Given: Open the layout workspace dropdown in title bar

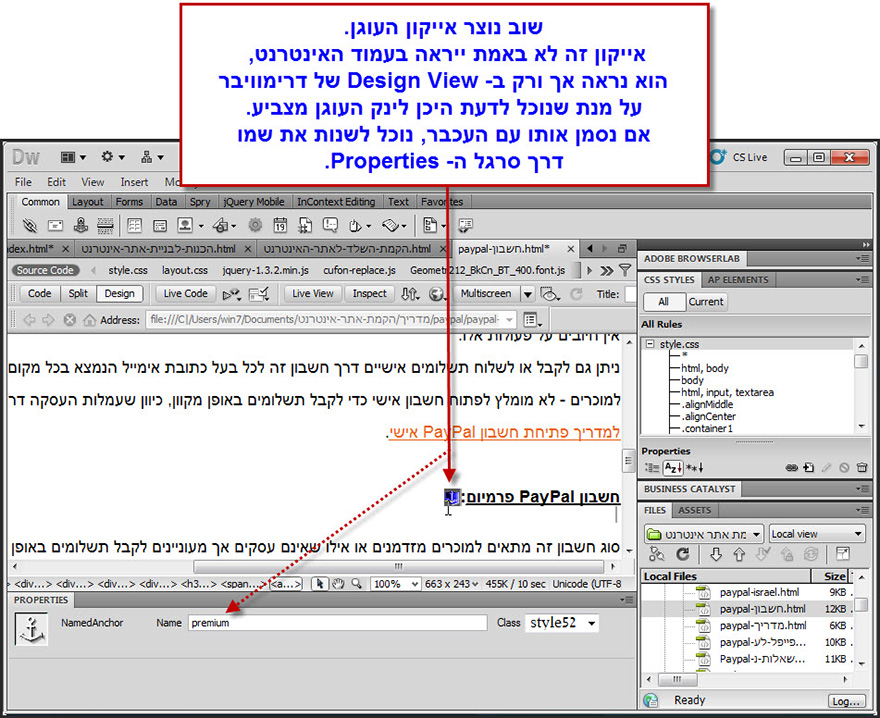Looking at the screenshot, I should click(x=73, y=157).
